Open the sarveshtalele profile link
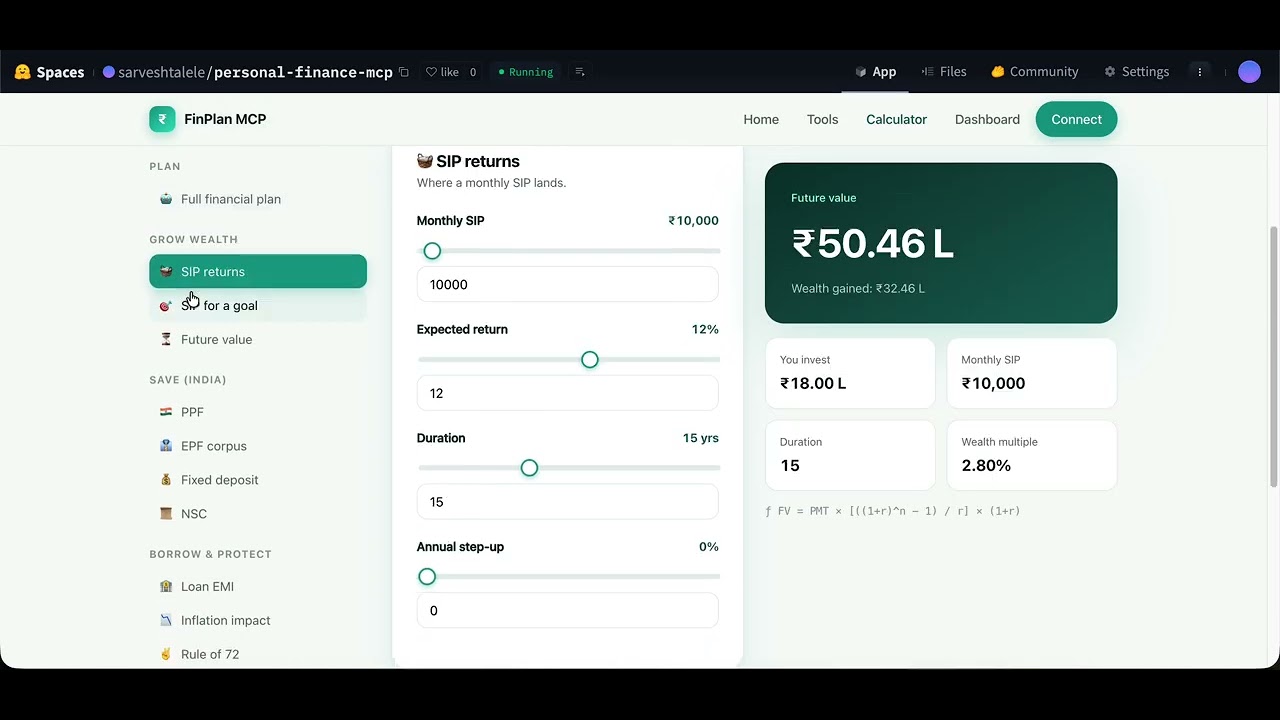The image size is (1280, 720). click(162, 72)
